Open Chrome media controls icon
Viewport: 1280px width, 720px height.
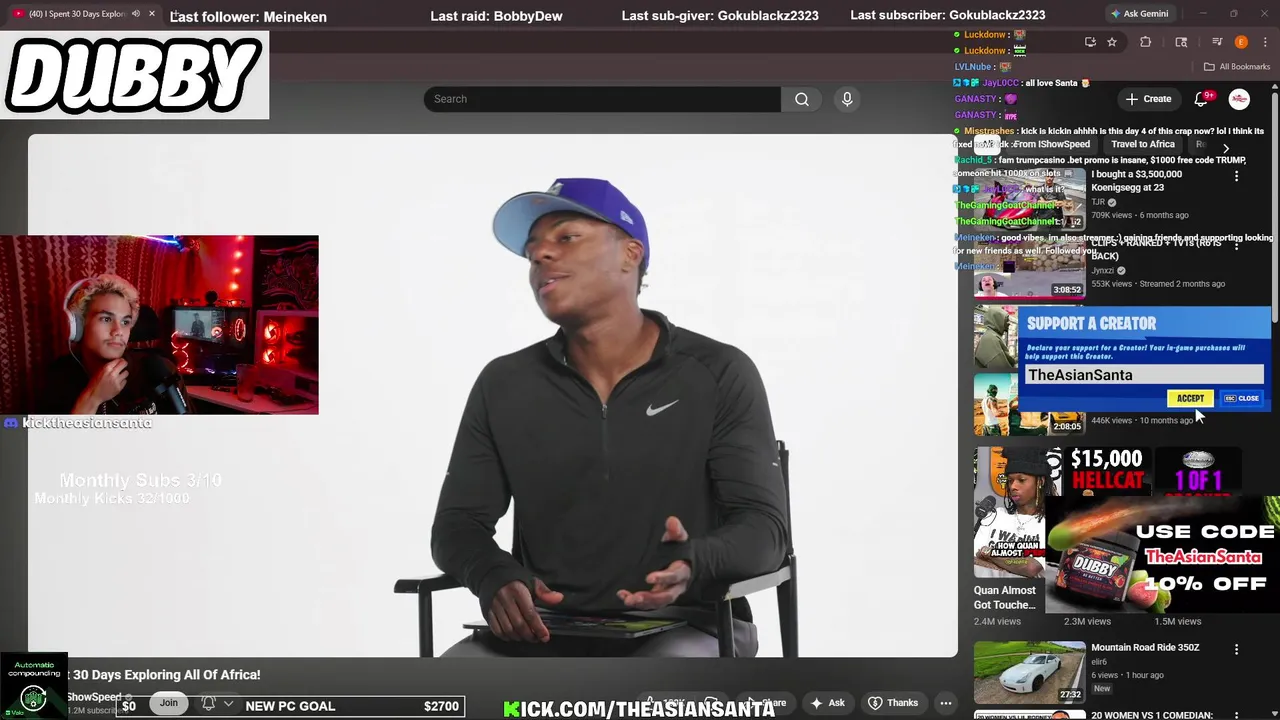[x=1217, y=42]
